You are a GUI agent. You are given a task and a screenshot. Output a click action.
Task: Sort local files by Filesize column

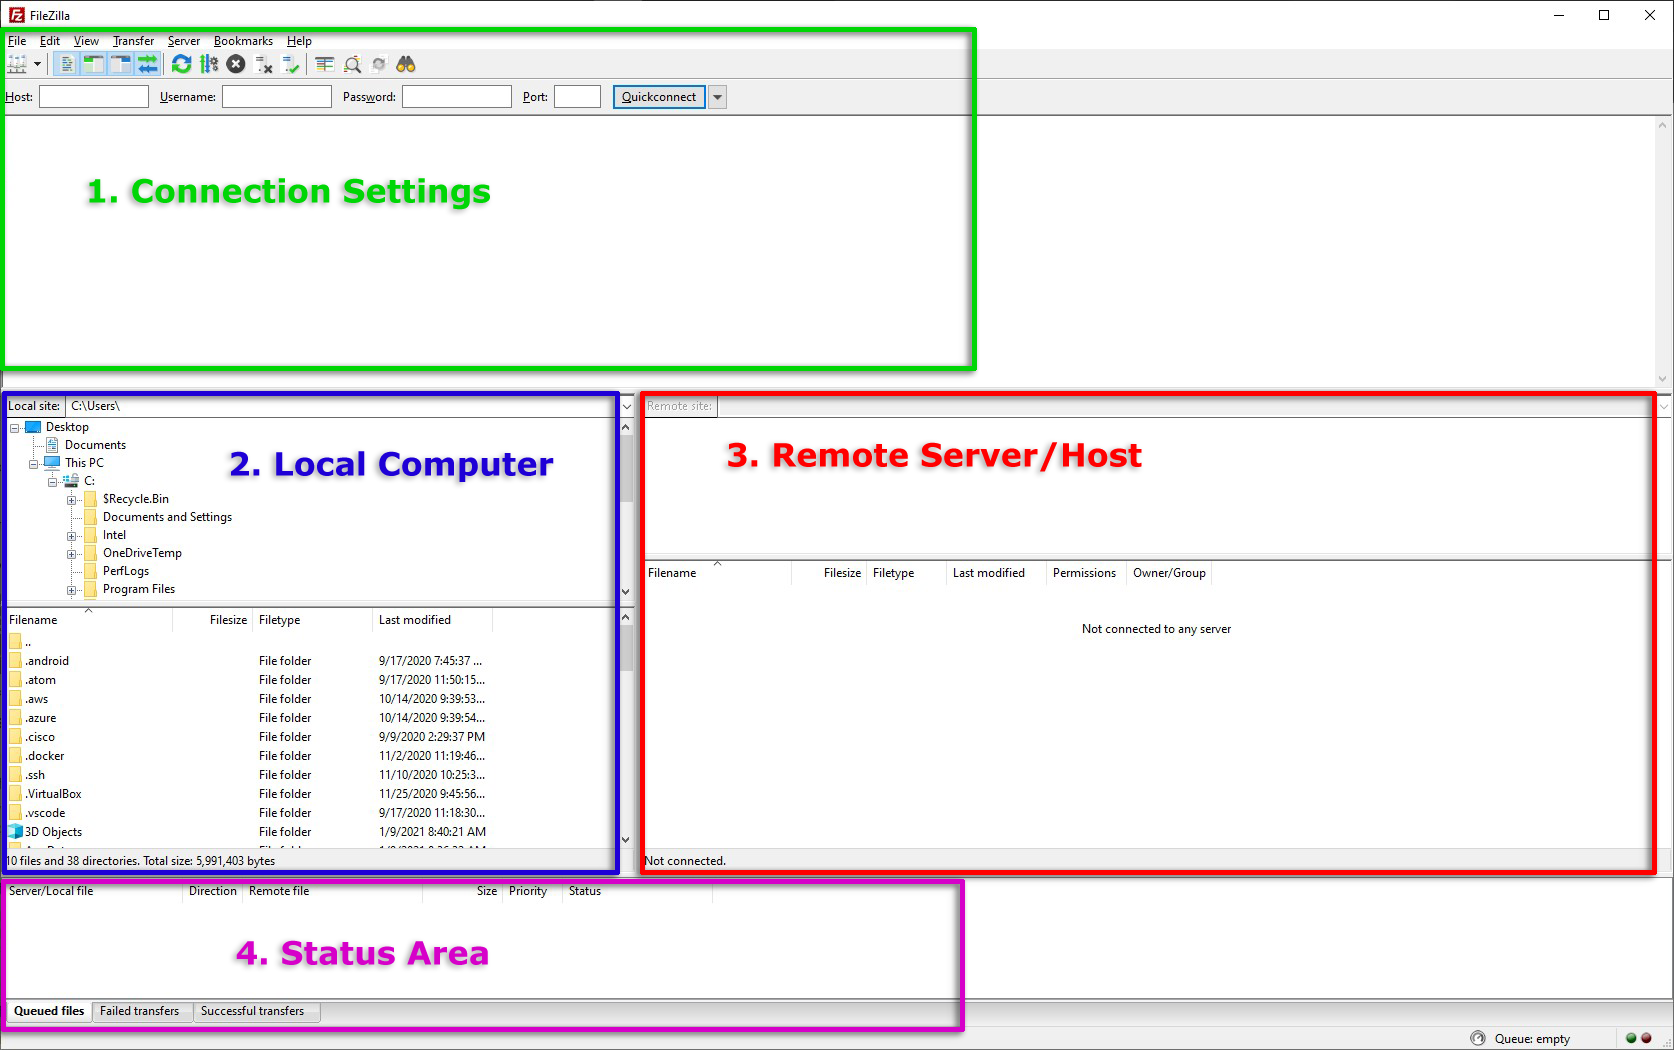coord(212,620)
